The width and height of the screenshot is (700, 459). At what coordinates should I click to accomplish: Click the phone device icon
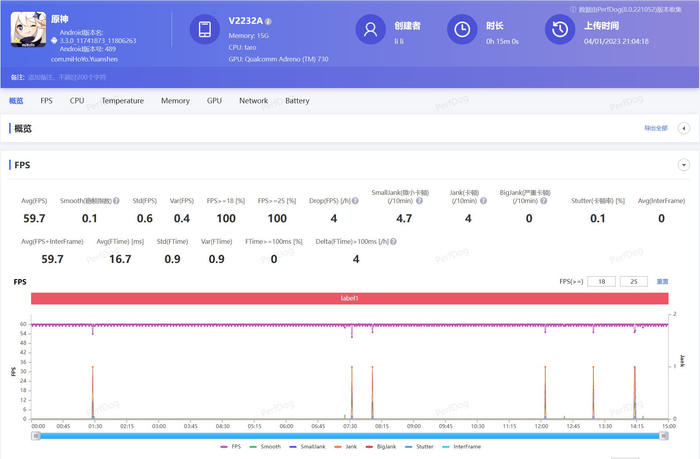[x=204, y=30]
